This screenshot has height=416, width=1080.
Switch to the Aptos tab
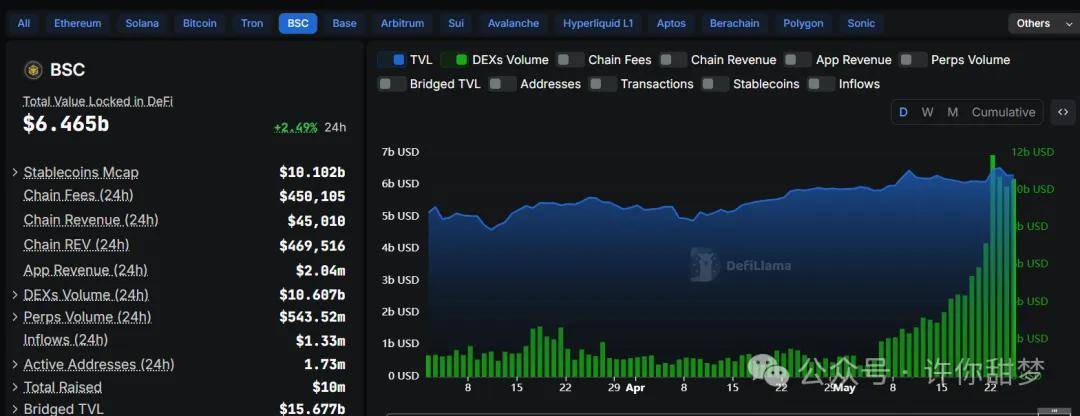672,23
